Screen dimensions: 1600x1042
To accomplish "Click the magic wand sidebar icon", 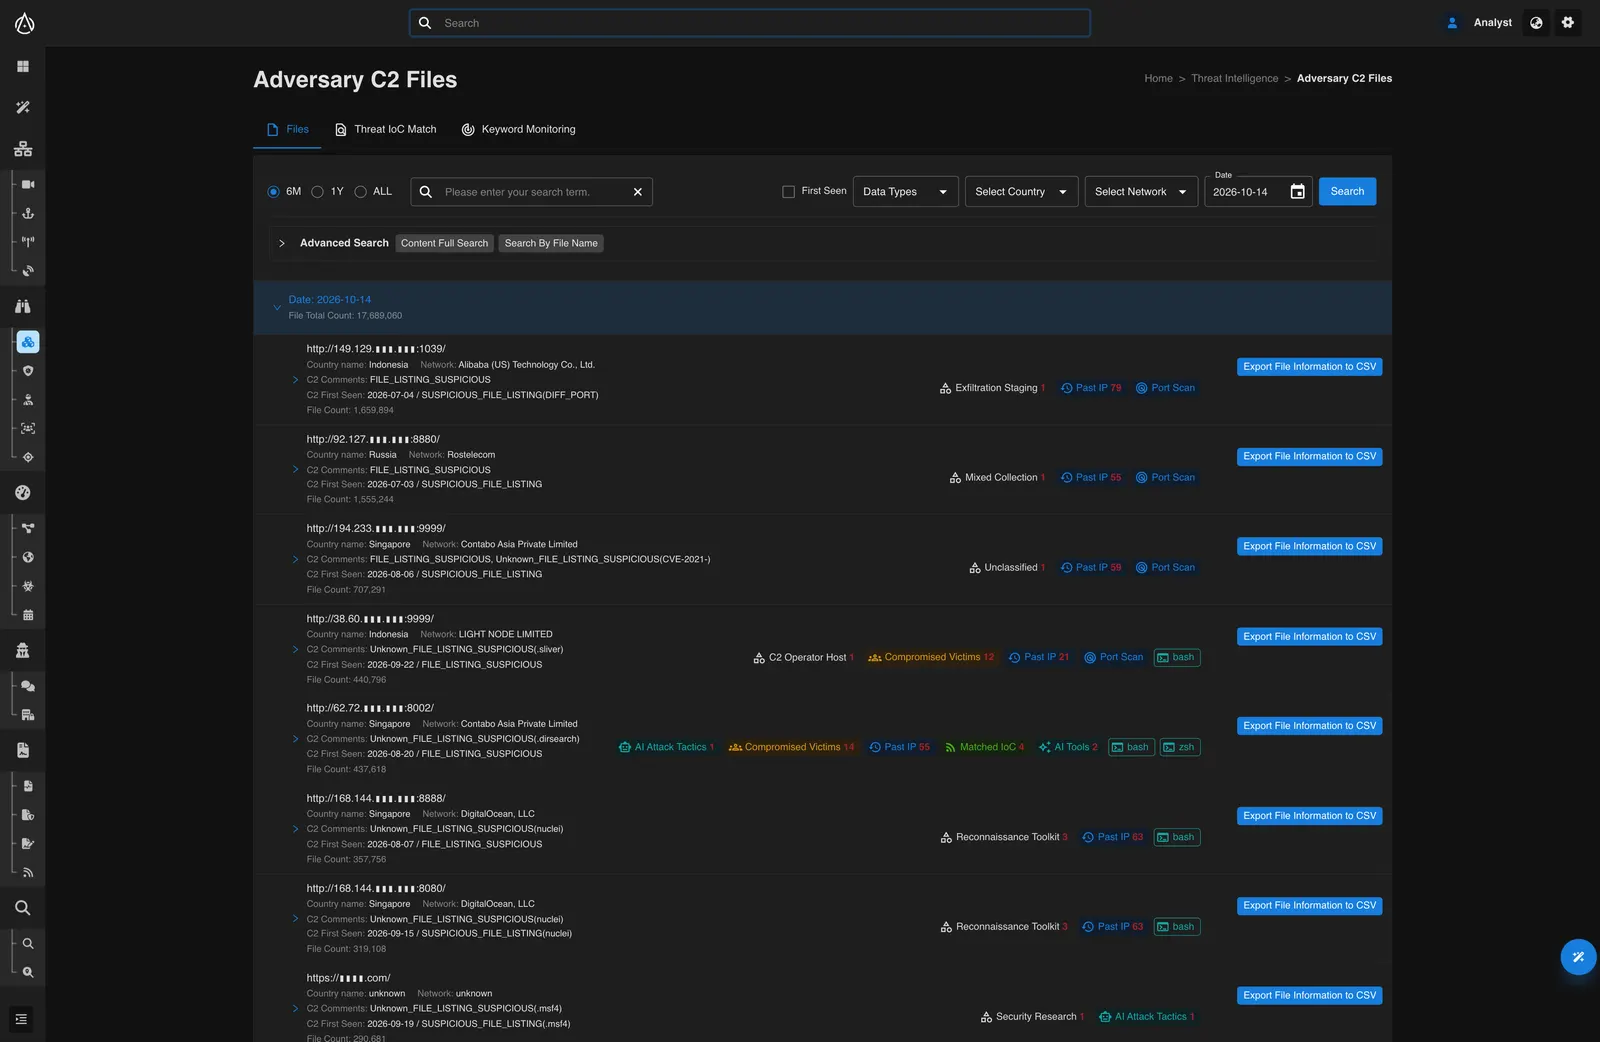I will pos(23,107).
